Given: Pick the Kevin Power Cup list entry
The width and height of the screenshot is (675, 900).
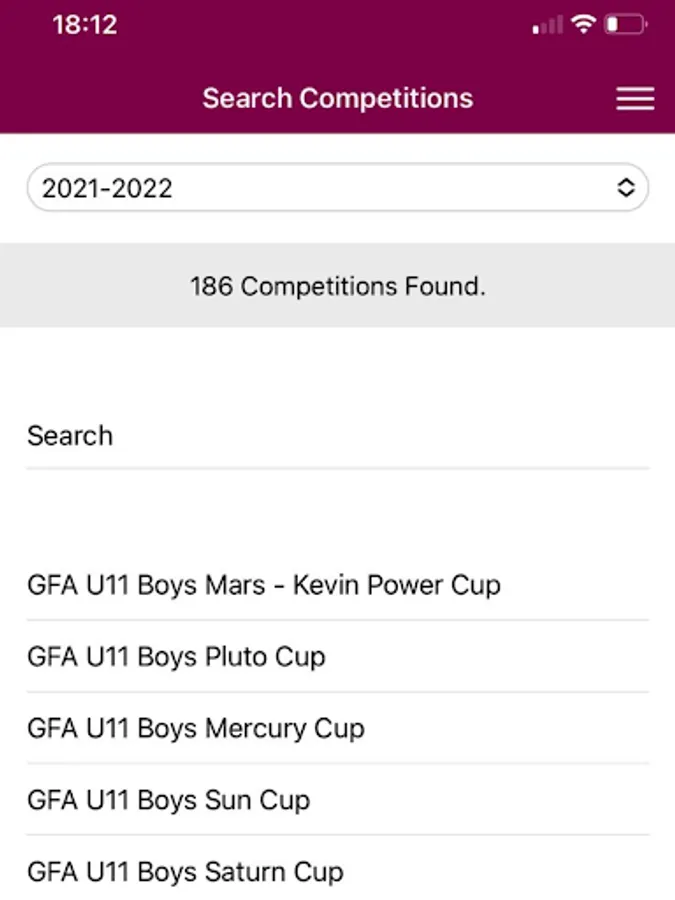Looking at the screenshot, I should tap(337, 585).
